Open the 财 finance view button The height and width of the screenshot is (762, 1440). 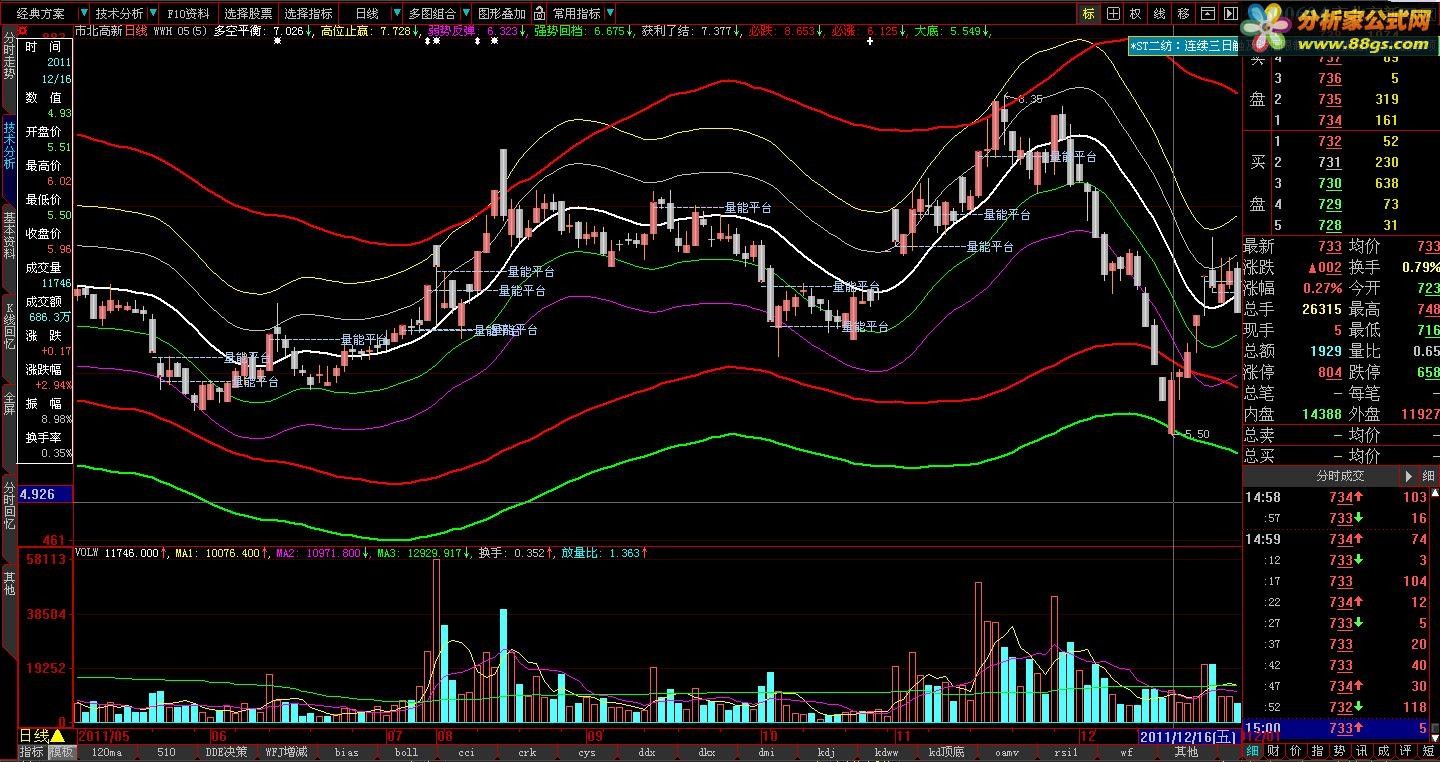pyautogui.click(x=1274, y=751)
